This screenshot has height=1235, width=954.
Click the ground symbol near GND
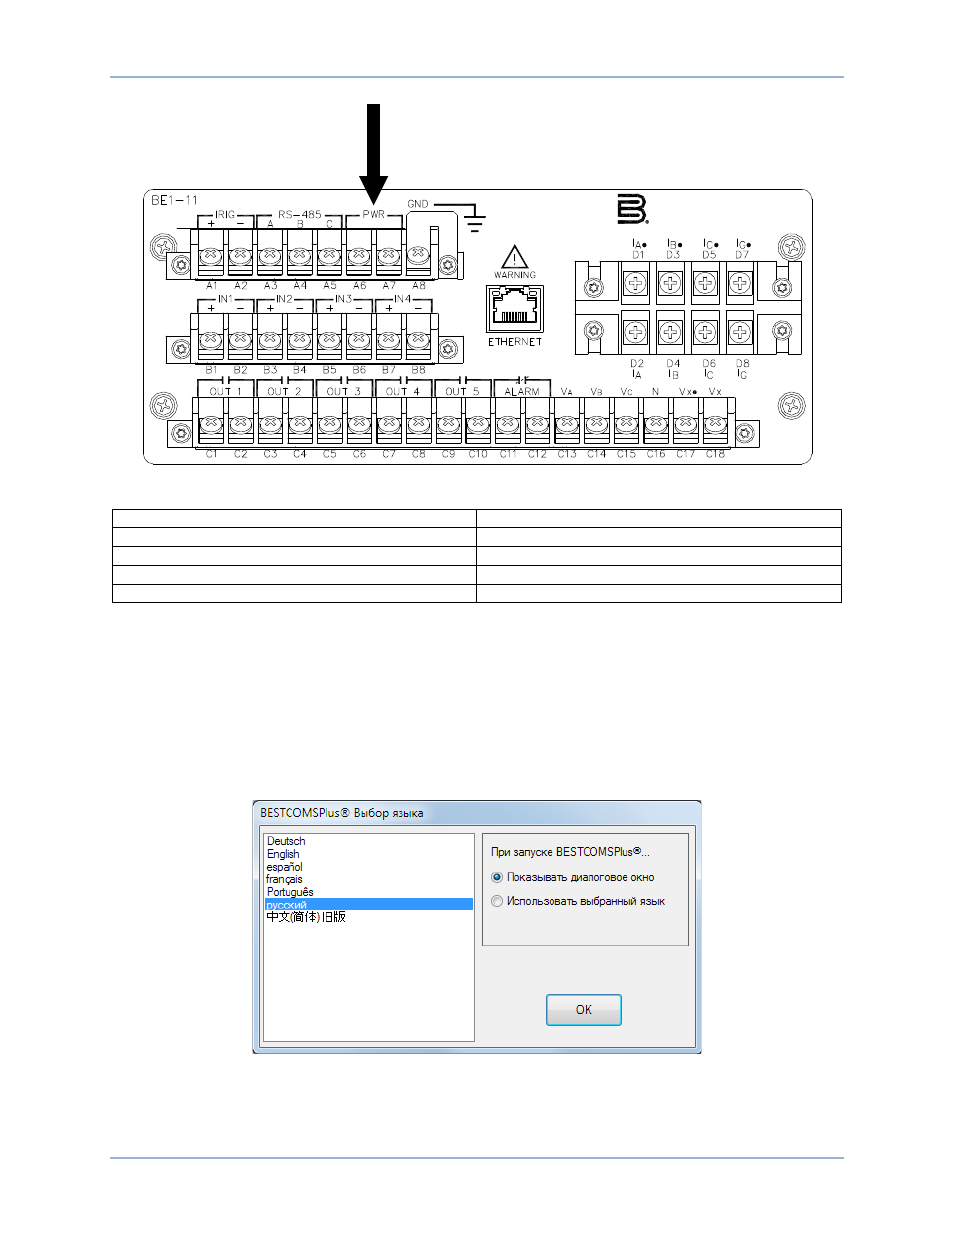pyautogui.click(x=474, y=220)
